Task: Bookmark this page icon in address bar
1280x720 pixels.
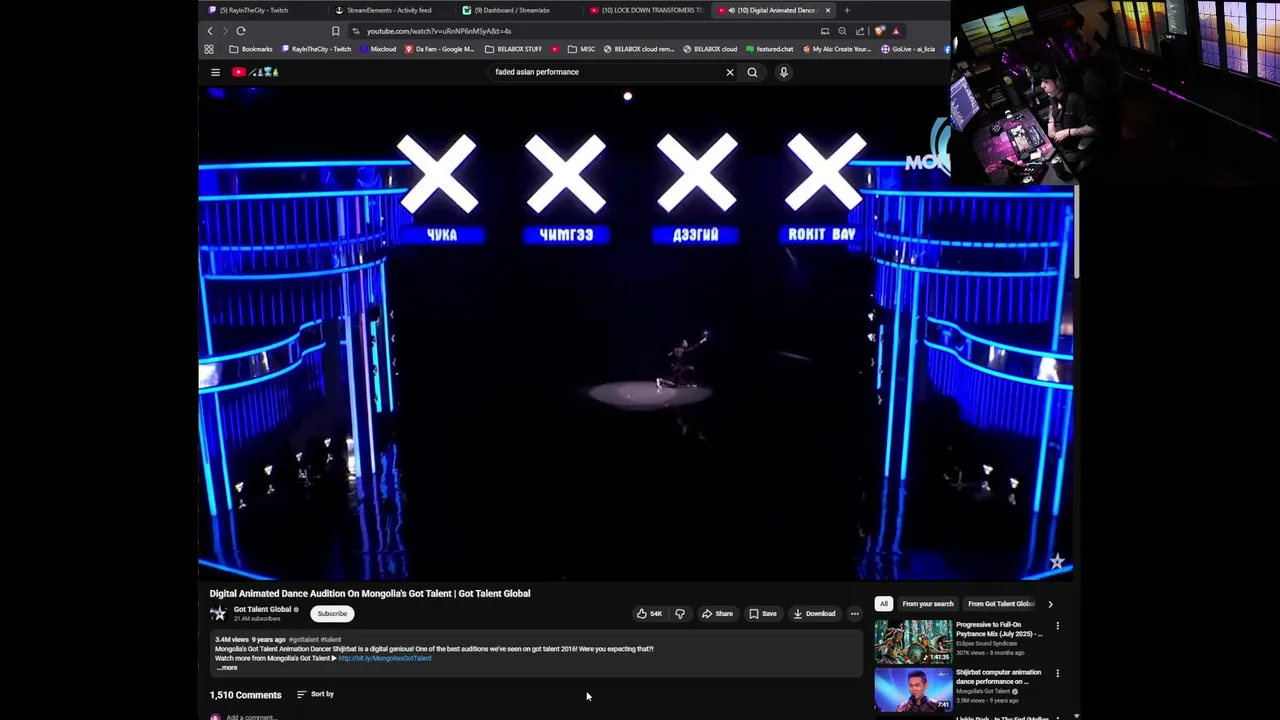Action: (336, 31)
